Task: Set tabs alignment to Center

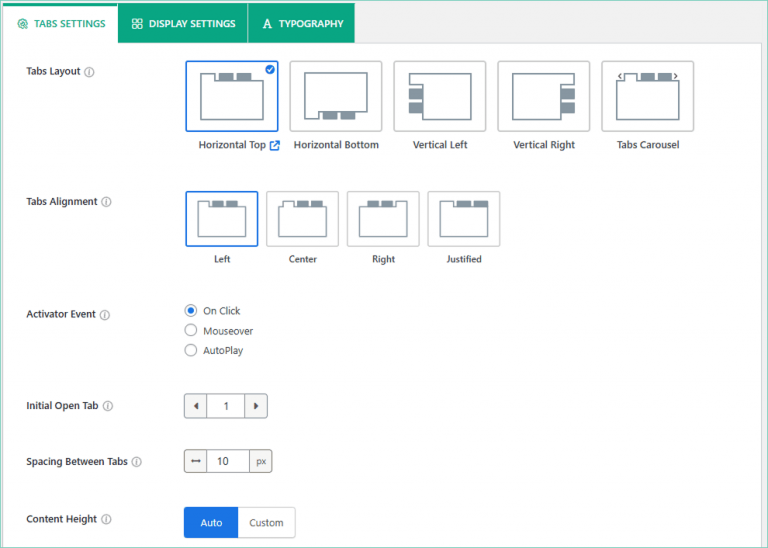Action: [302, 219]
